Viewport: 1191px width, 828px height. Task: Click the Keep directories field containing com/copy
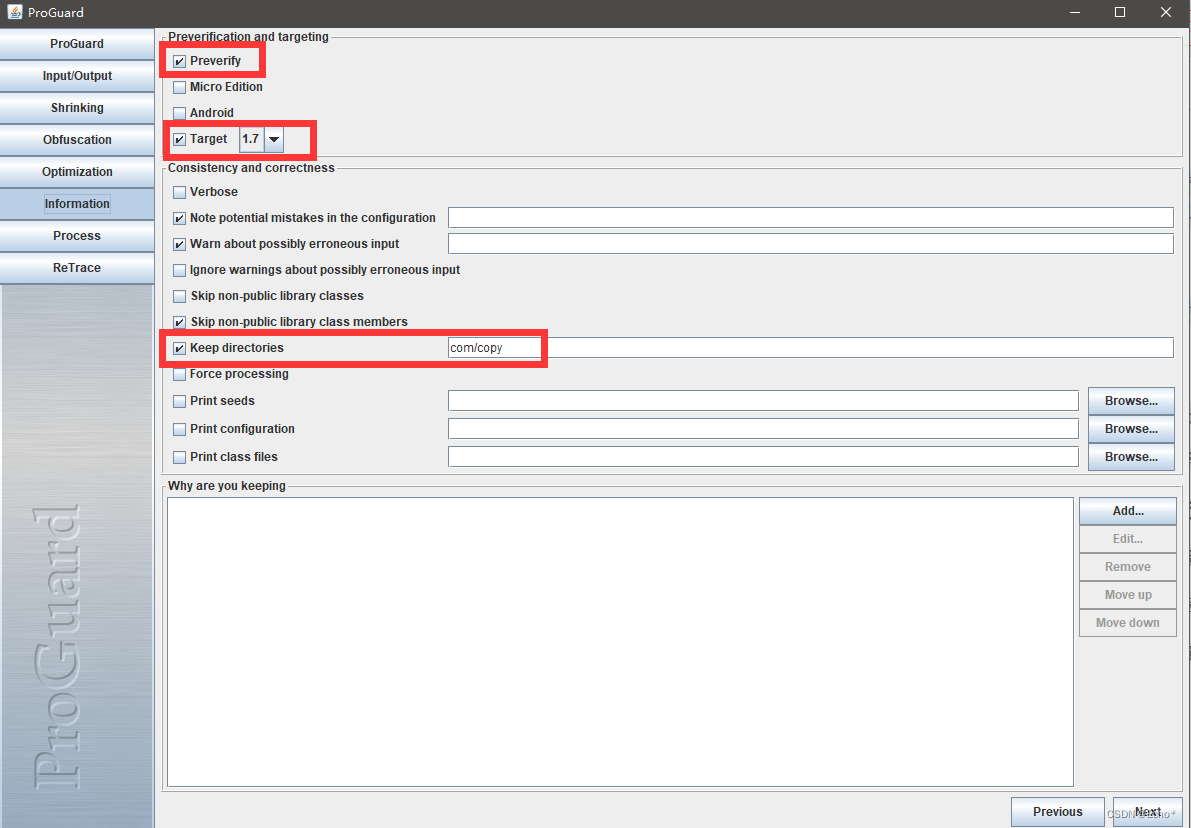coord(810,348)
